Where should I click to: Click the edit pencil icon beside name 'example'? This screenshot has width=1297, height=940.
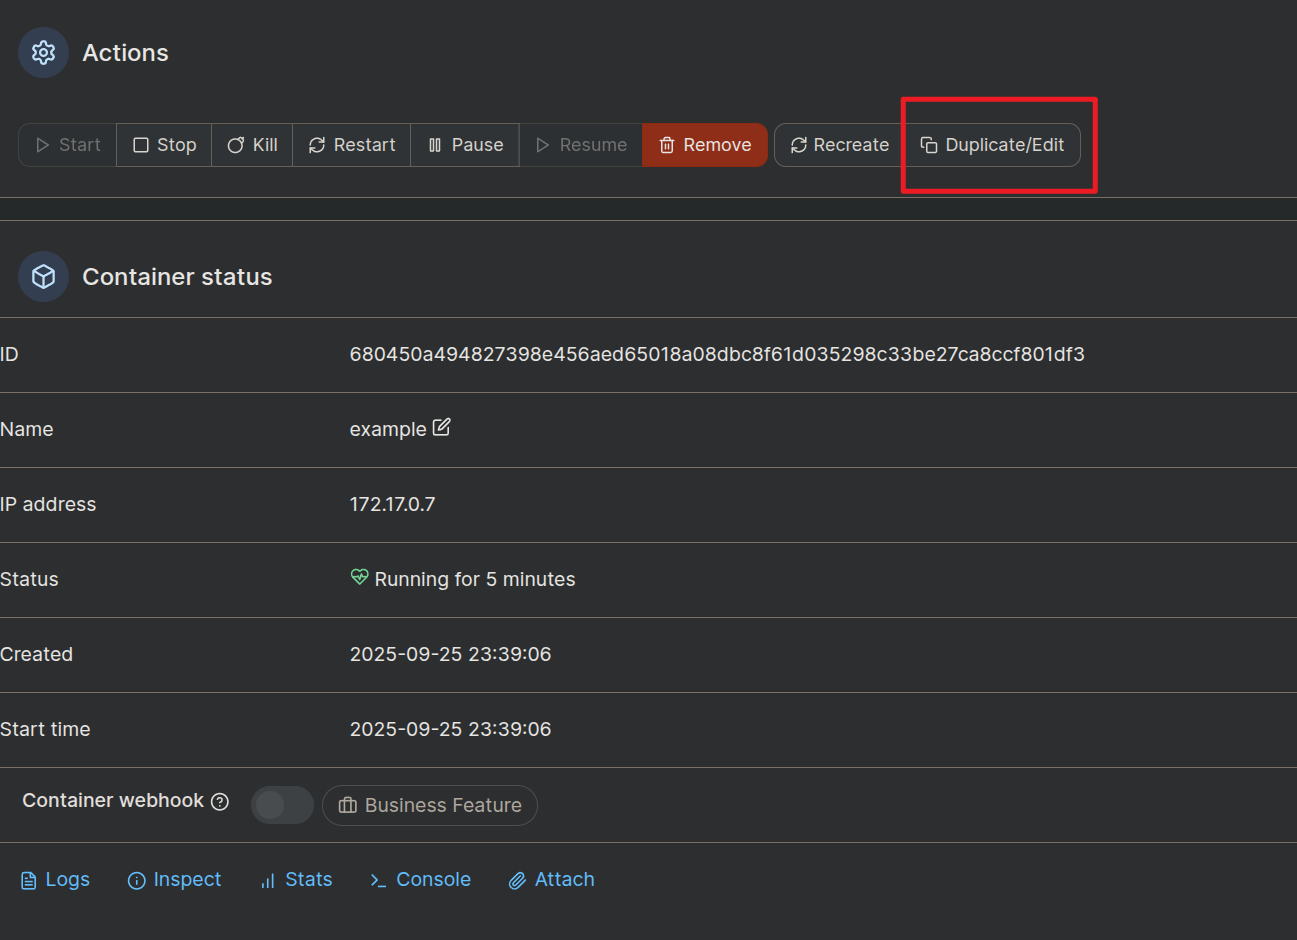pos(441,427)
